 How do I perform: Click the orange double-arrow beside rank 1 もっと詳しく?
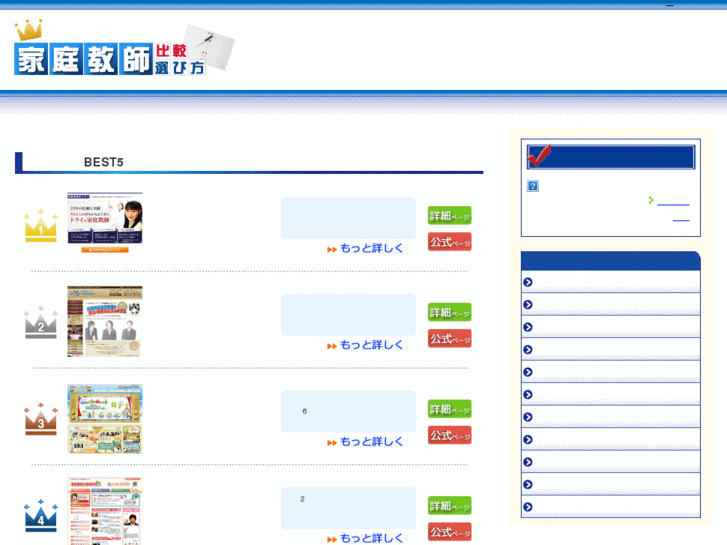[332, 250]
